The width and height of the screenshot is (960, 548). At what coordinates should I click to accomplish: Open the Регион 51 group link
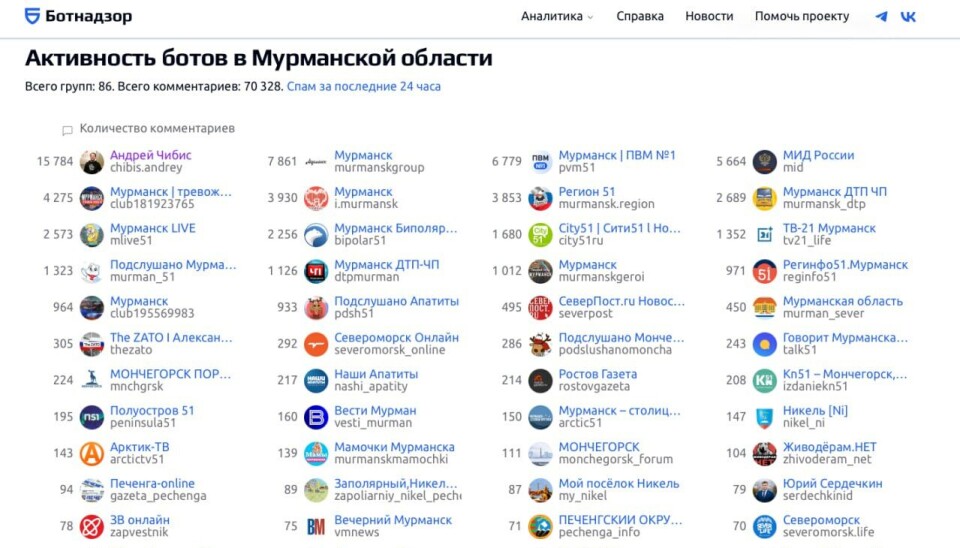[587, 192]
